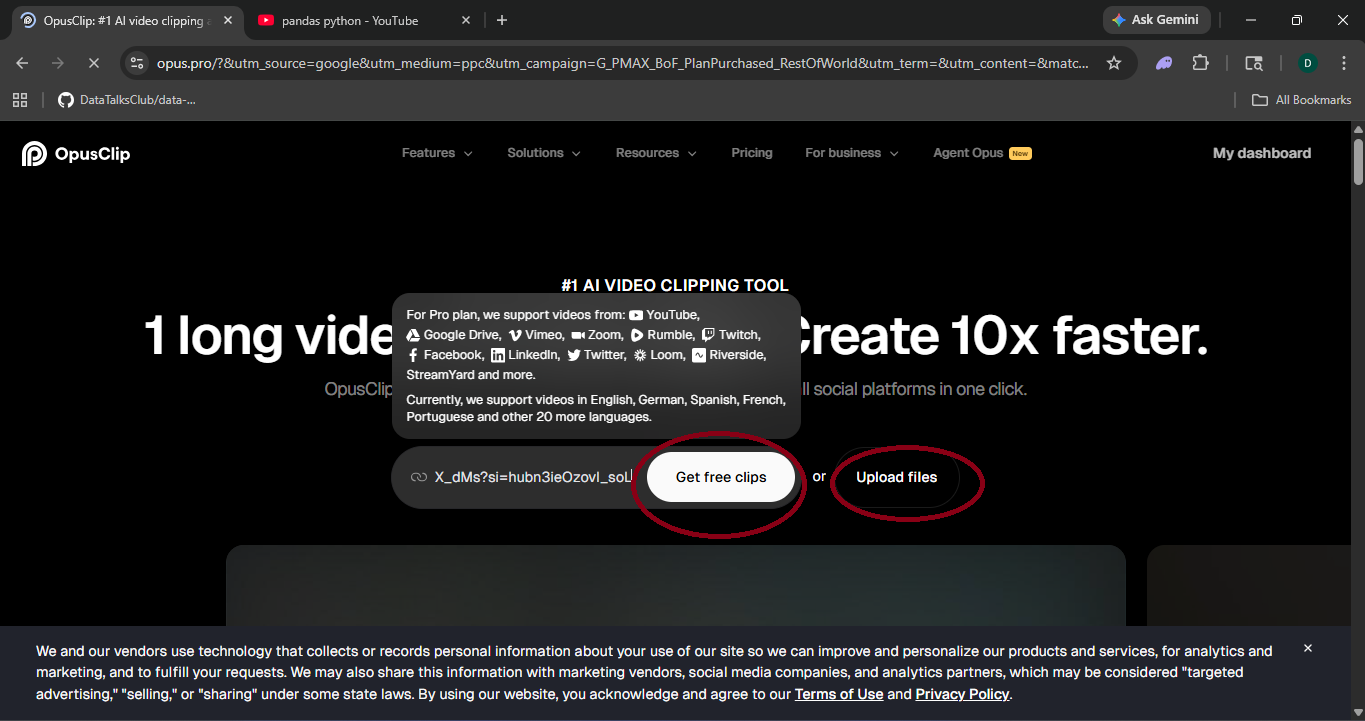Image resolution: width=1365 pixels, height=721 pixels.
Task: Click the "#1 AI VIDEO CLIPPING TOOL" heading
Action: point(675,286)
